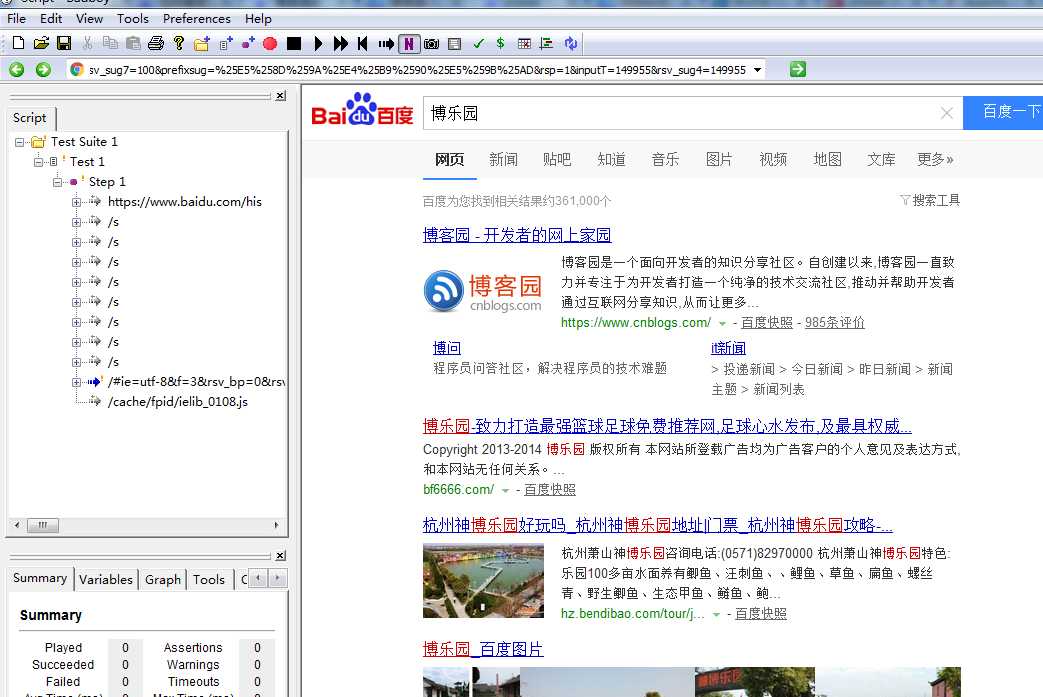Close the Script pane with its X button

(x=281, y=96)
